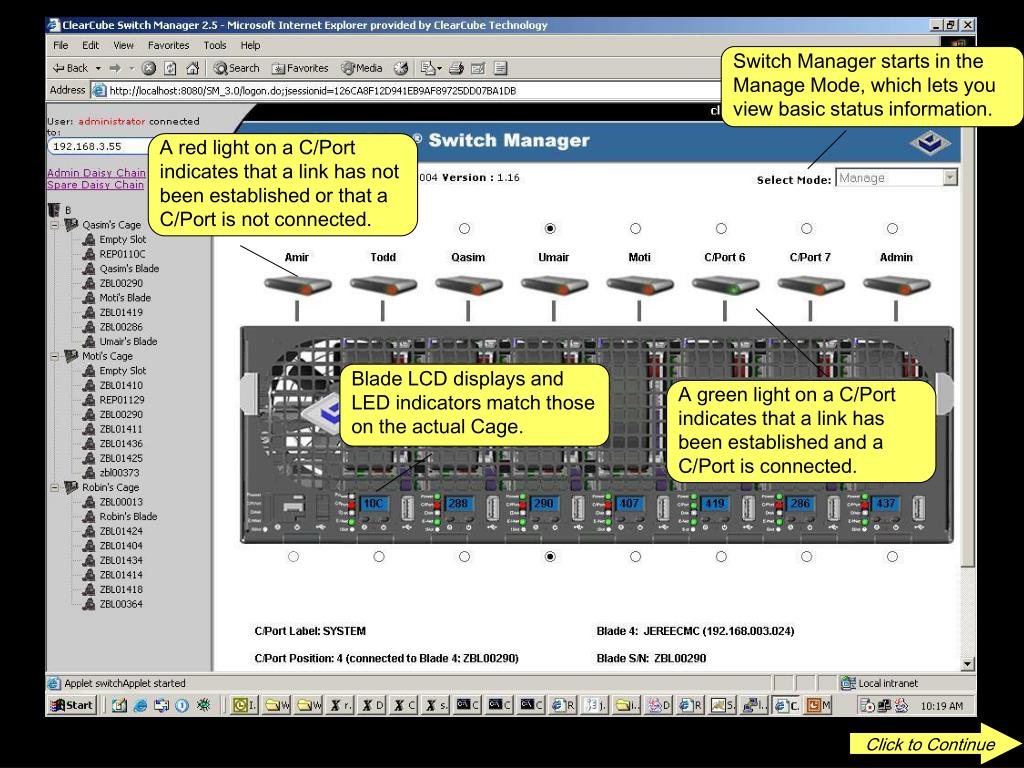The image size is (1024, 768).
Task: Print the page with the printer icon
Action: click(x=456, y=68)
